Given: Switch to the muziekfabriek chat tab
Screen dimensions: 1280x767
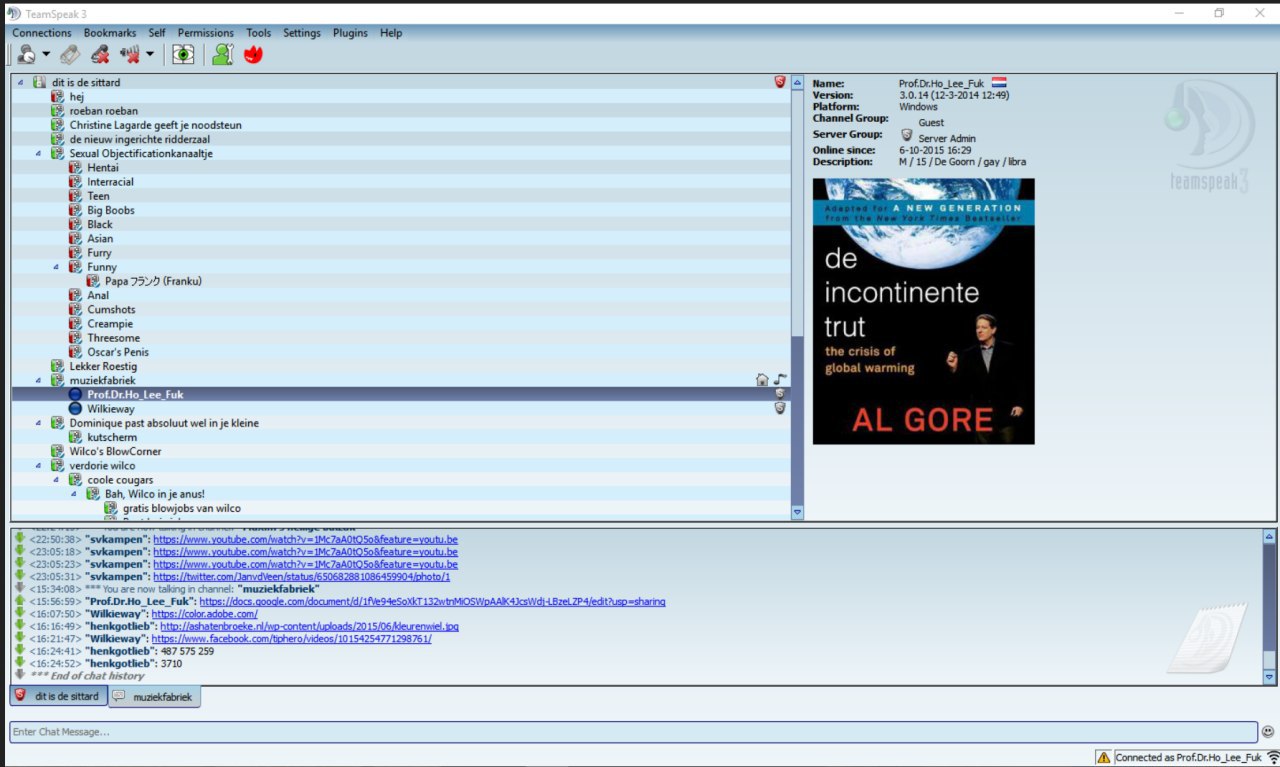Looking at the screenshot, I should [157, 696].
